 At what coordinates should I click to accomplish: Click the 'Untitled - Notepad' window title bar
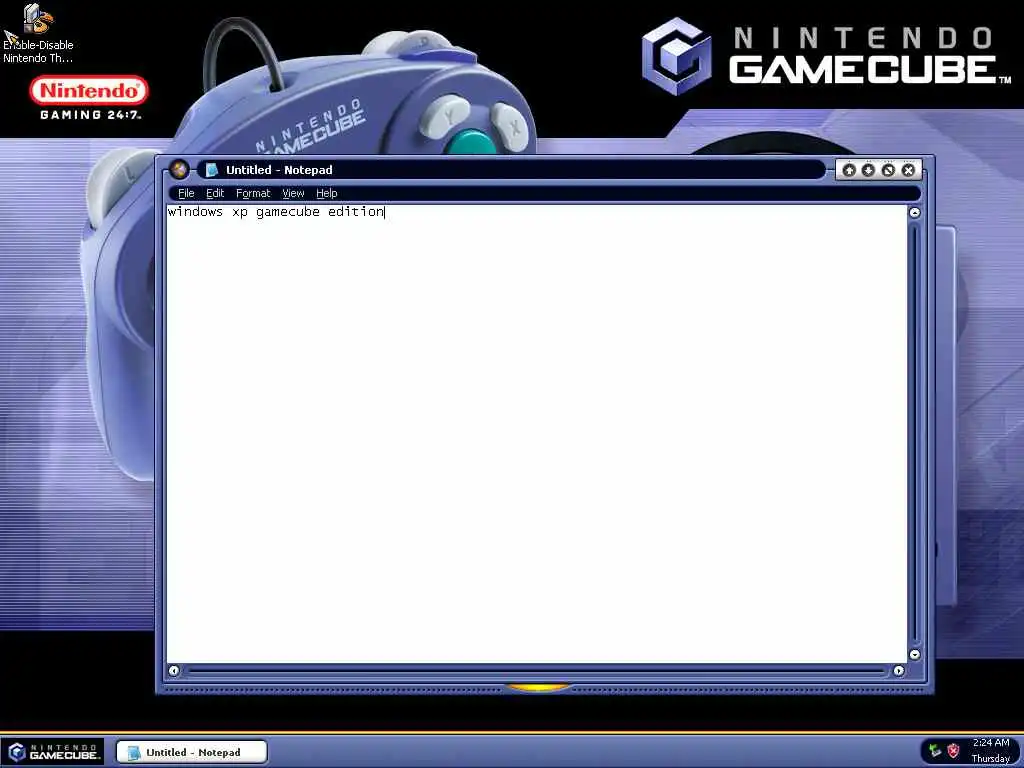(511, 170)
